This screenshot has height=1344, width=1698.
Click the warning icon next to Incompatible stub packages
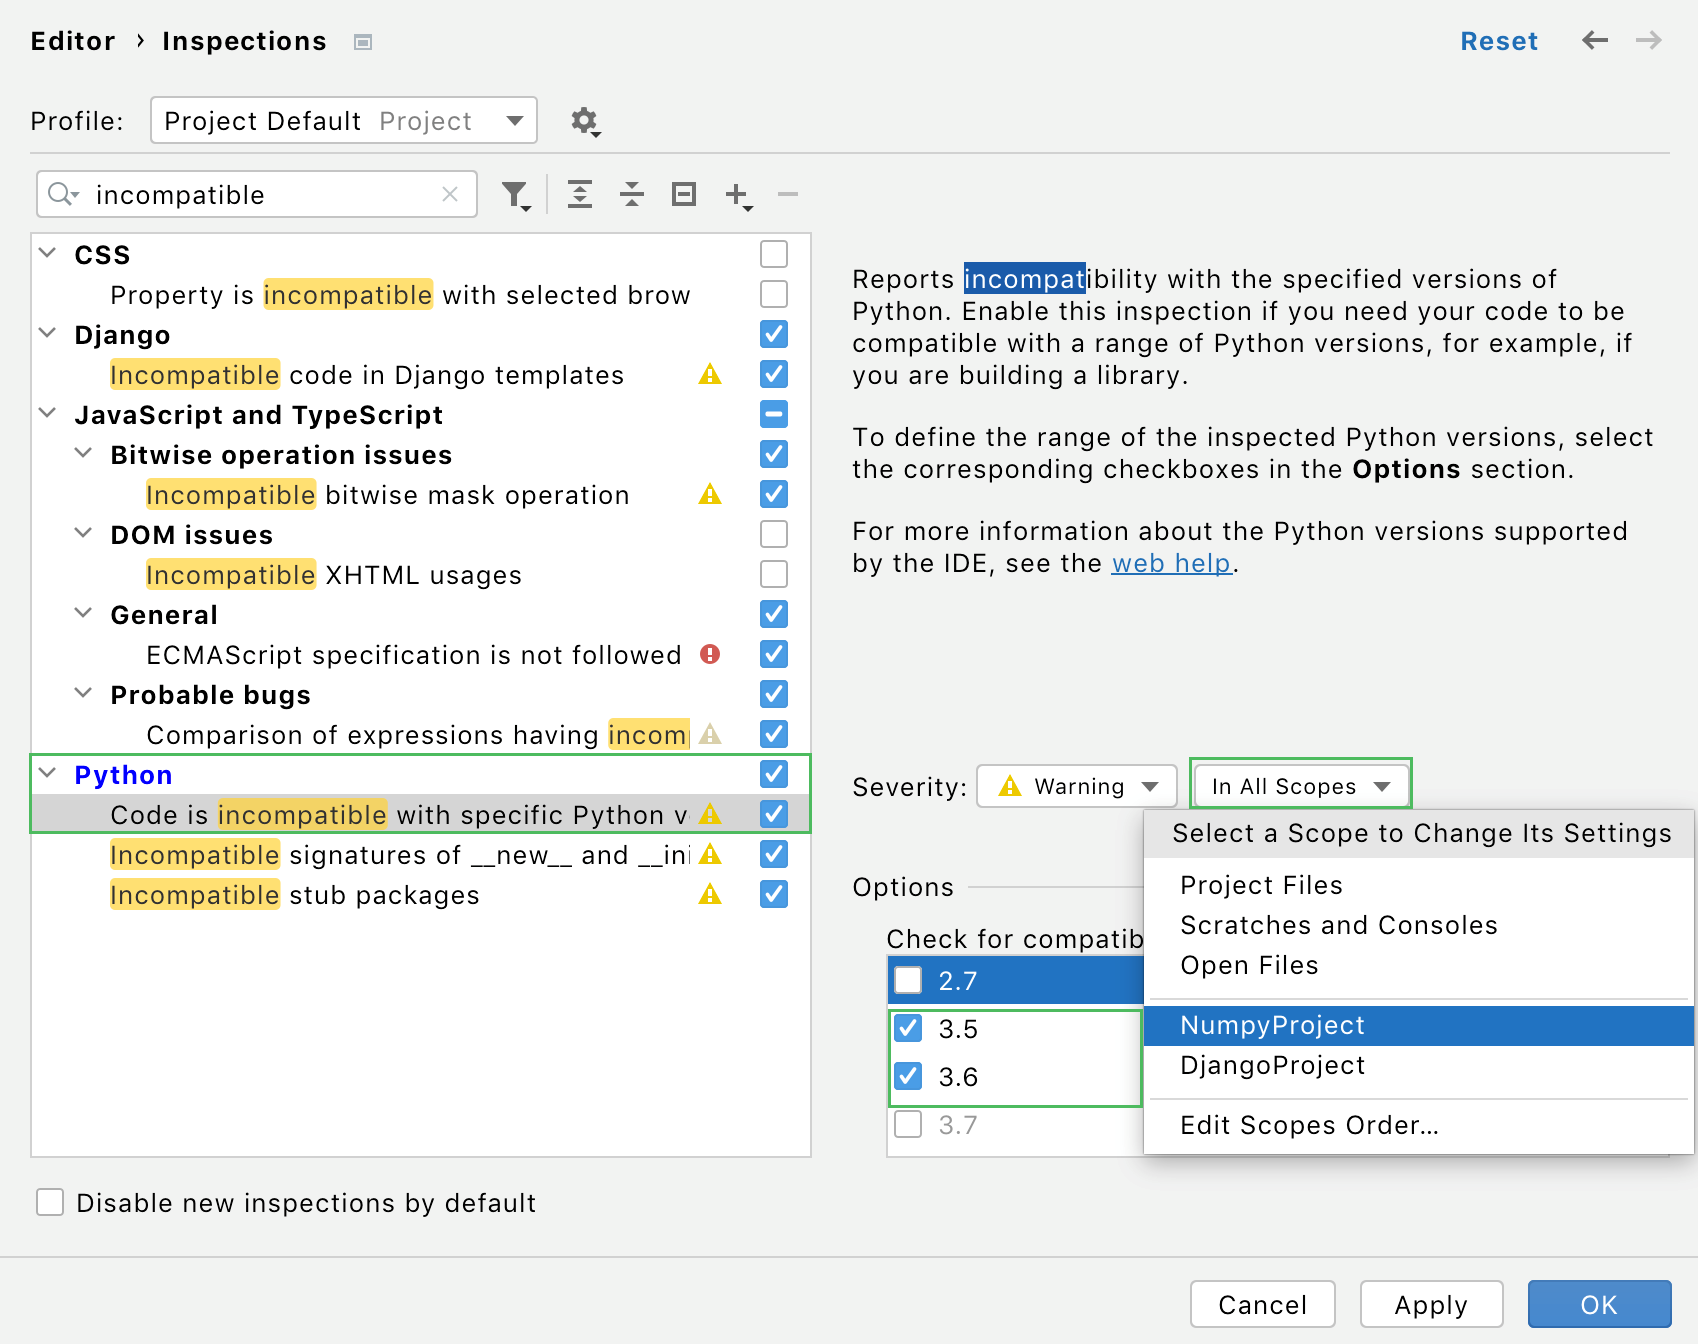coord(710,895)
